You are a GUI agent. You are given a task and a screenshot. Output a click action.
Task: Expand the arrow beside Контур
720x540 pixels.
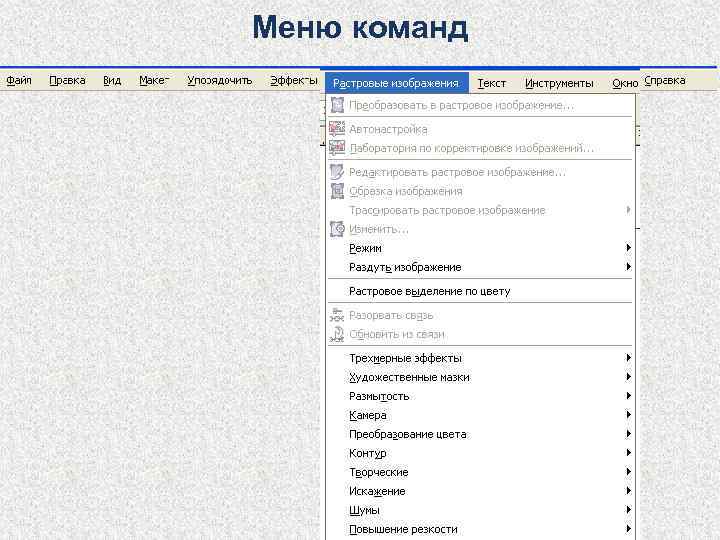pyautogui.click(x=628, y=452)
